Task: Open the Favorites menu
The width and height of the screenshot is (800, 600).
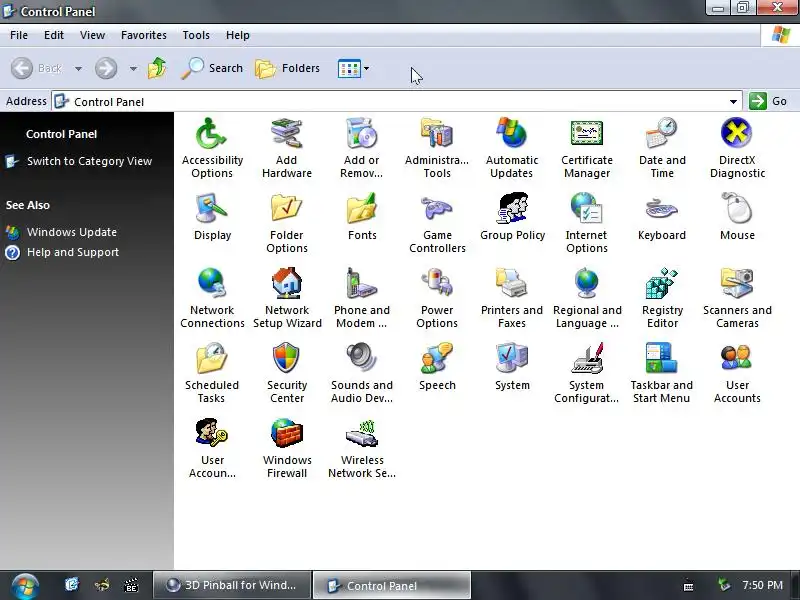Action: click(143, 35)
